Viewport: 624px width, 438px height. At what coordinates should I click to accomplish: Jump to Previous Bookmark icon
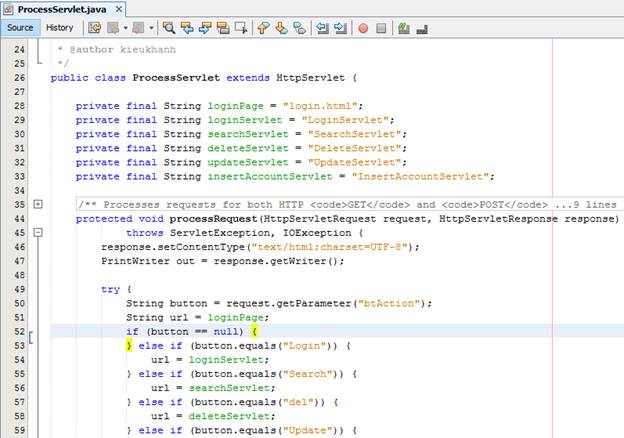[x=263, y=28]
